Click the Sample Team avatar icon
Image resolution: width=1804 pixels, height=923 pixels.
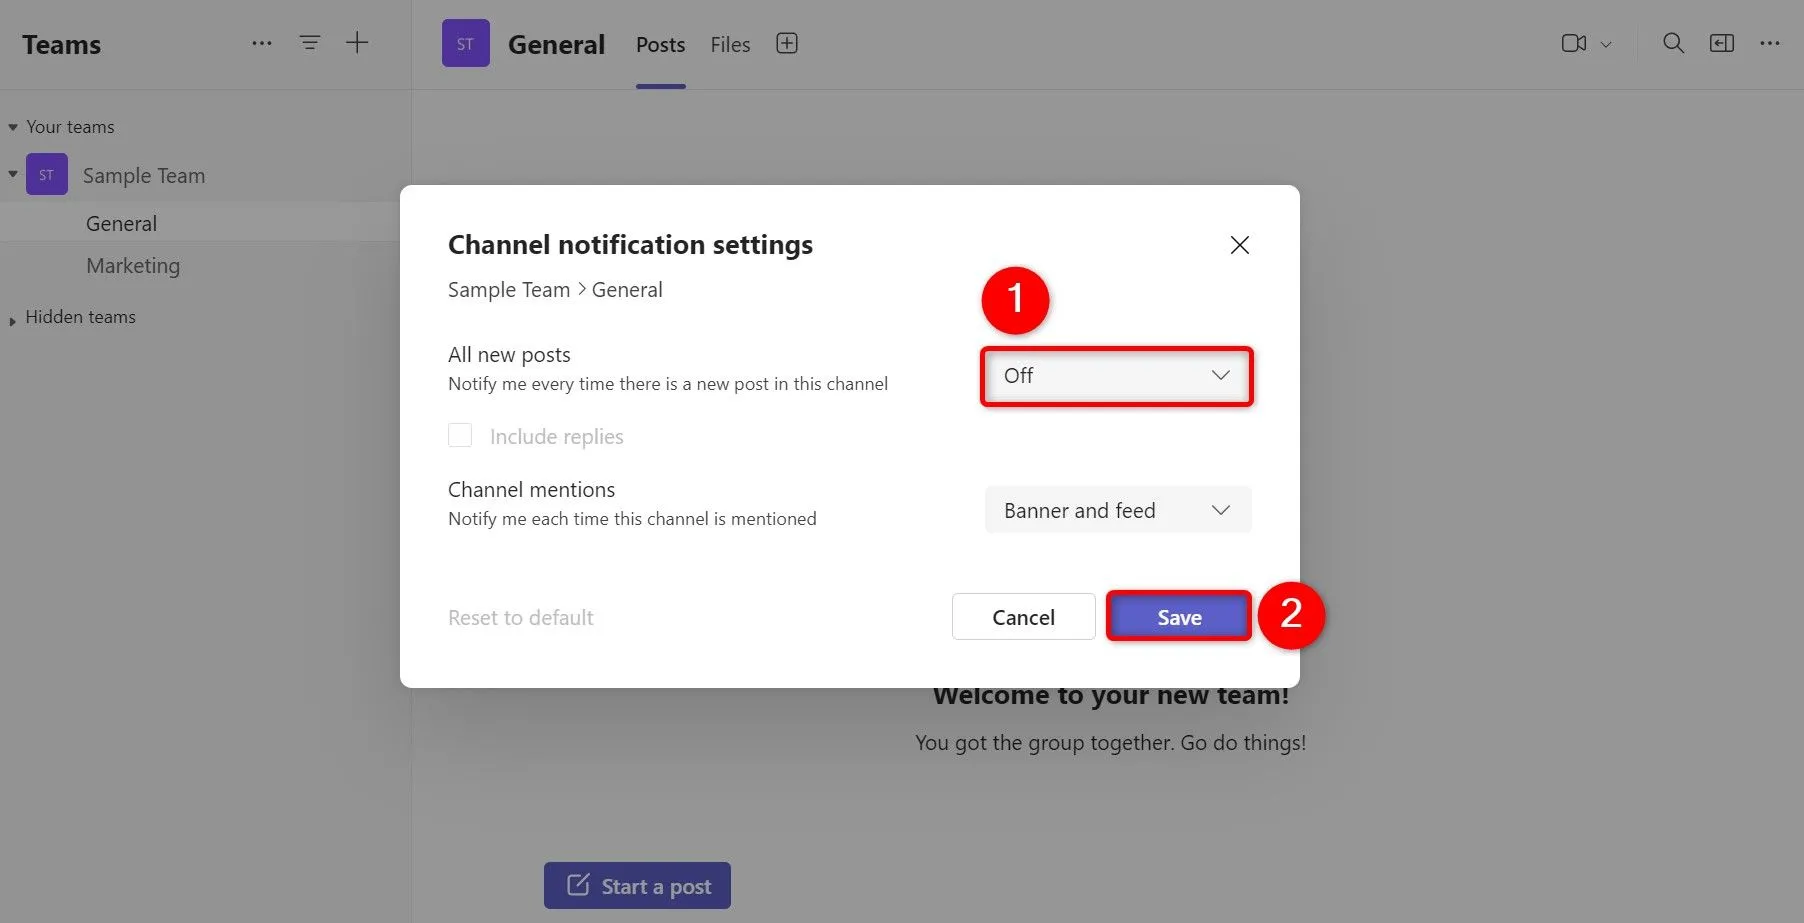(x=46, y=174)
